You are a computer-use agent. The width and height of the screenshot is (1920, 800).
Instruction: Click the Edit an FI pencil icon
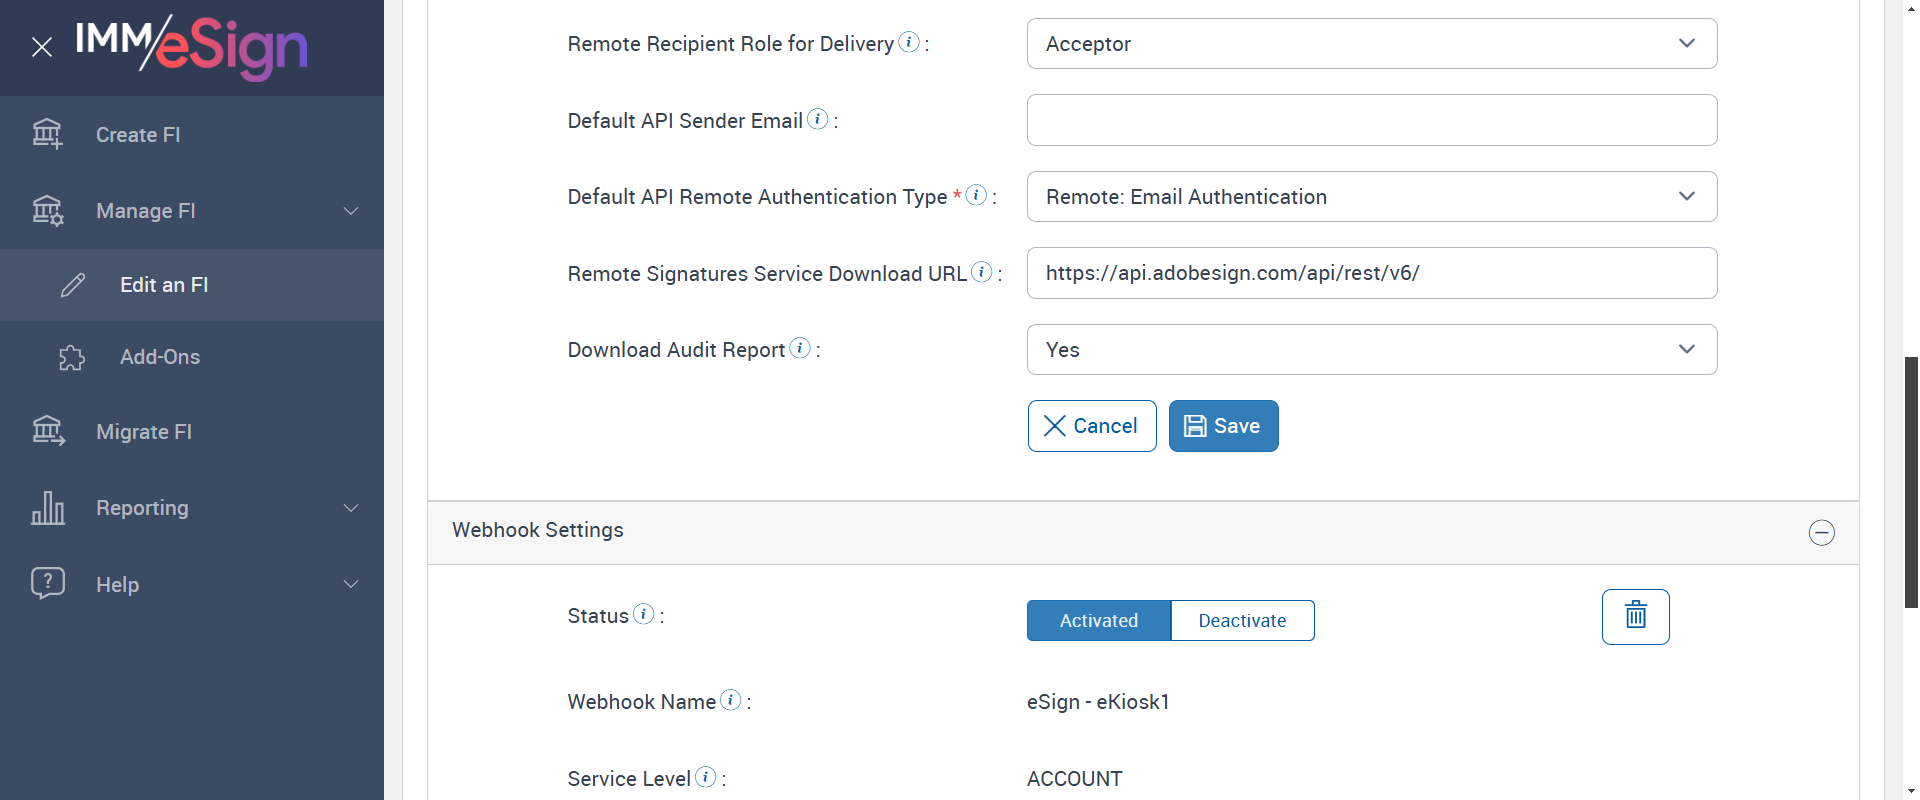(x=73, y=285)
